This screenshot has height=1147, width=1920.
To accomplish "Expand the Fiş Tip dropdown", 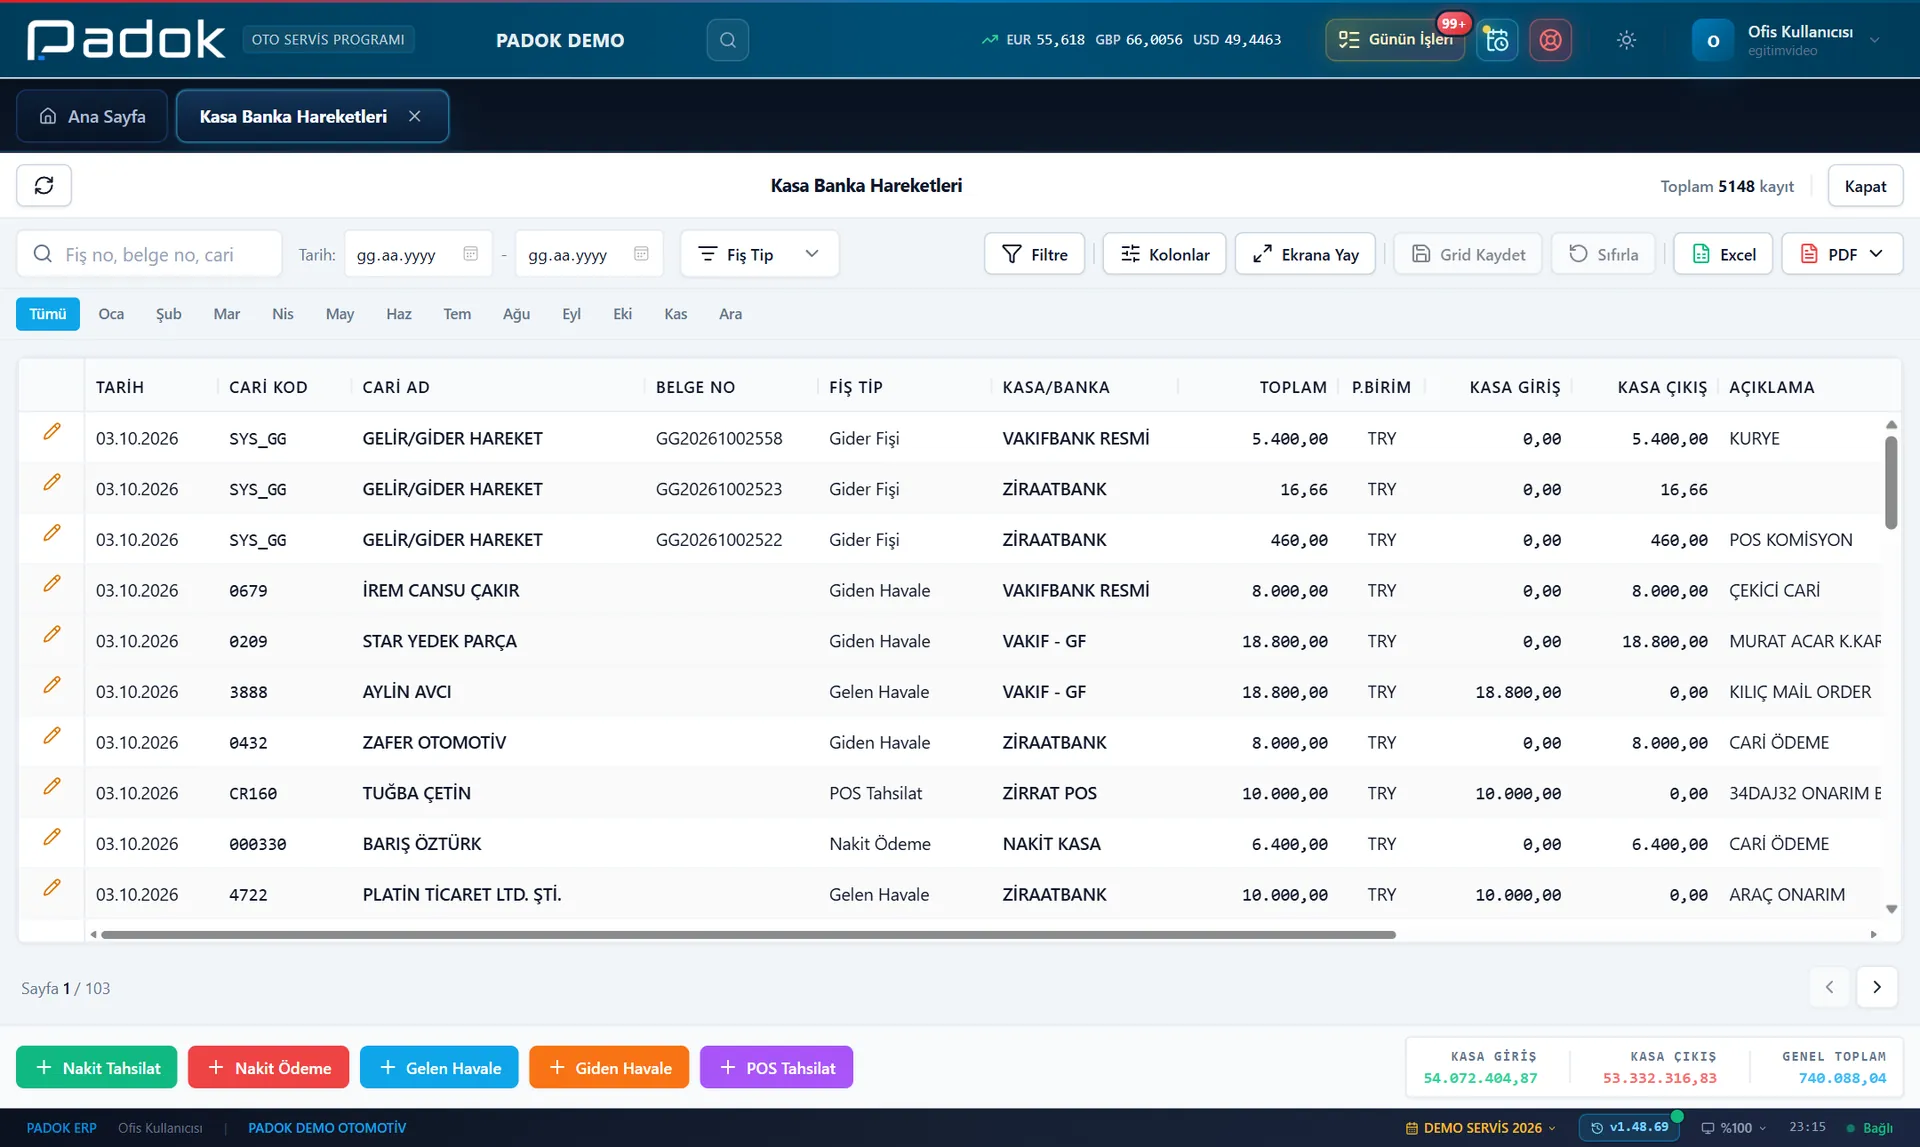I will click(x=759, y=254).
